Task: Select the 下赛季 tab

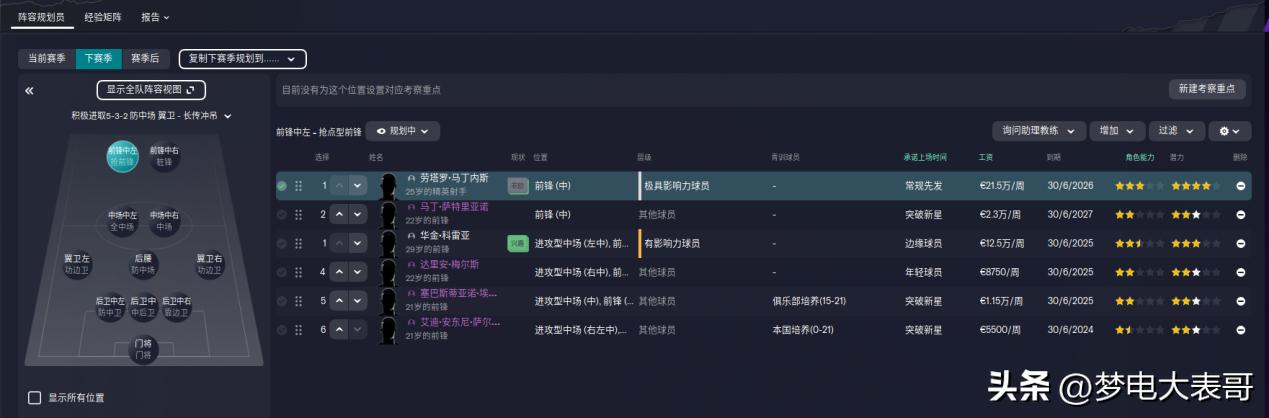Action: coord(98,59)
